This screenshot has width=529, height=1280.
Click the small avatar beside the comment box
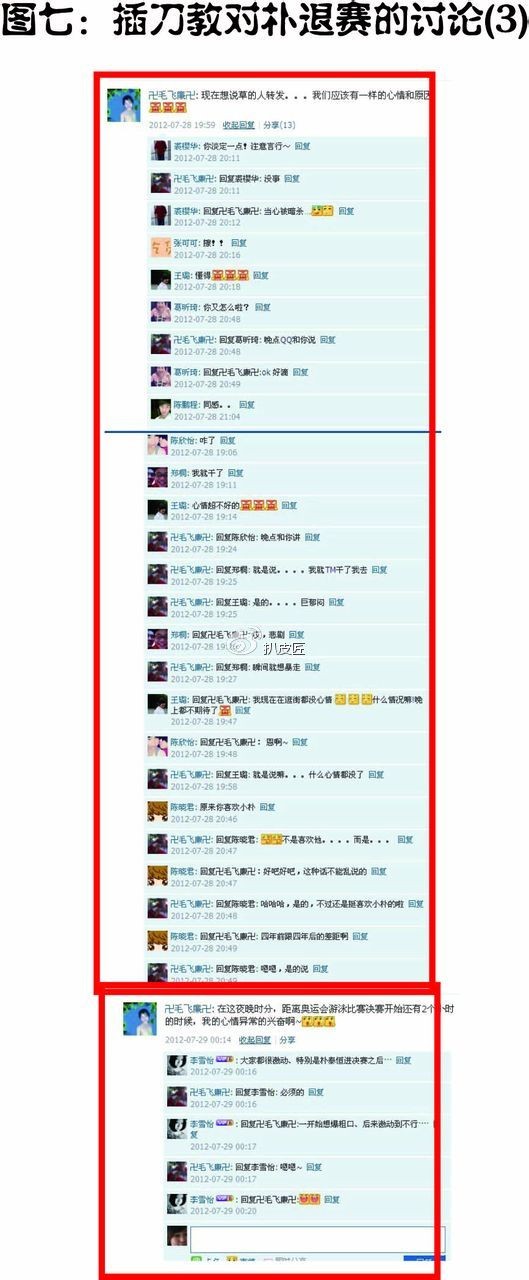(x=177, y=1236)
